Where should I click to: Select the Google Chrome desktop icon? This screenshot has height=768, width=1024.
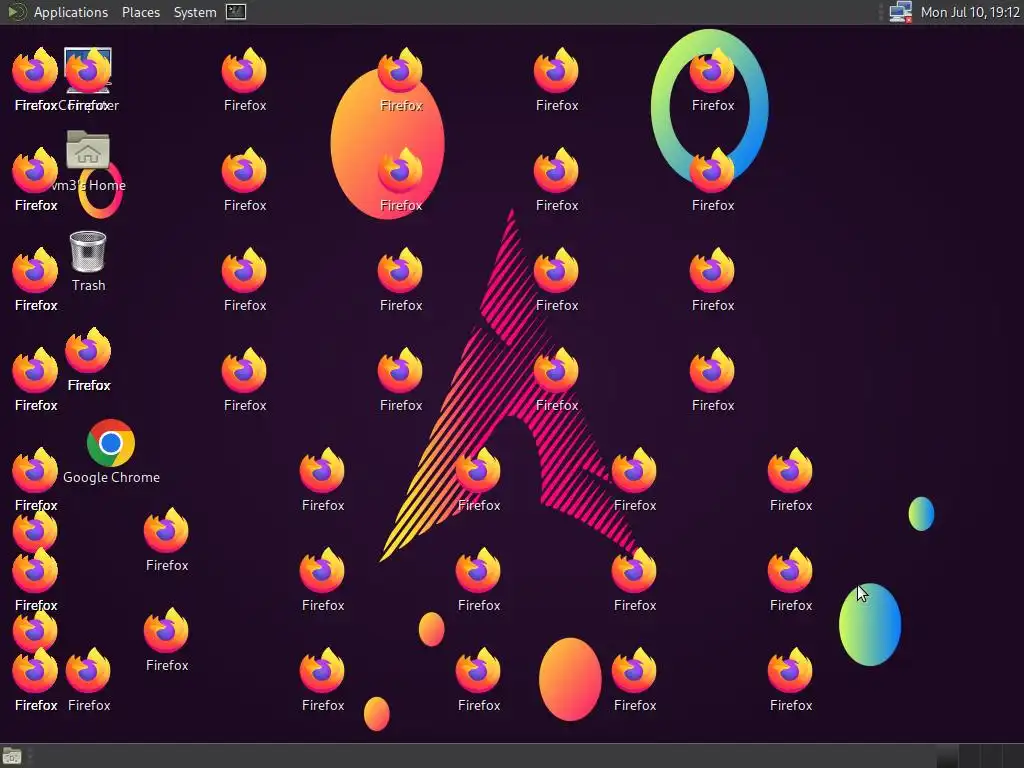pyautogui.click(x=111, y=443)
